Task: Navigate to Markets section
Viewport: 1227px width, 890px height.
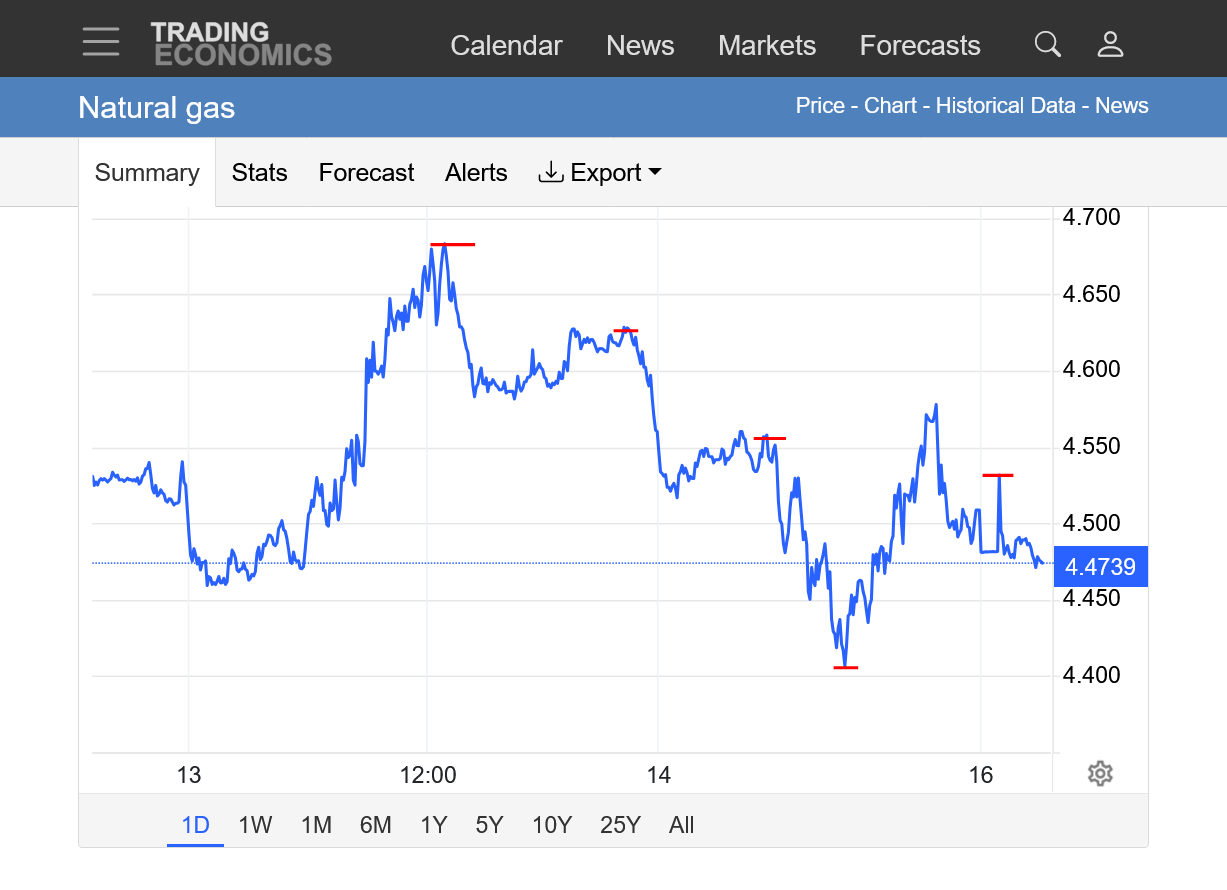Action: click(x=767, y=46)
